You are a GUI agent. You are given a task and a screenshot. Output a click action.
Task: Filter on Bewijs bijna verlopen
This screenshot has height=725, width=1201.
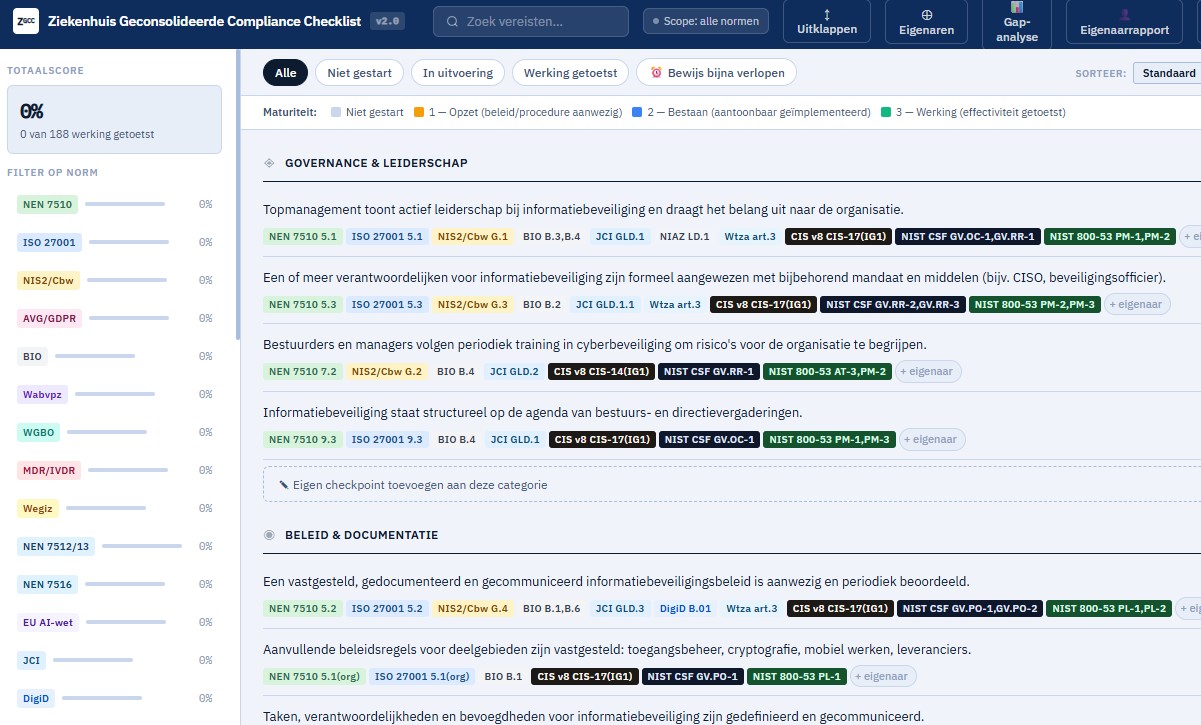(x=716, y=73)
